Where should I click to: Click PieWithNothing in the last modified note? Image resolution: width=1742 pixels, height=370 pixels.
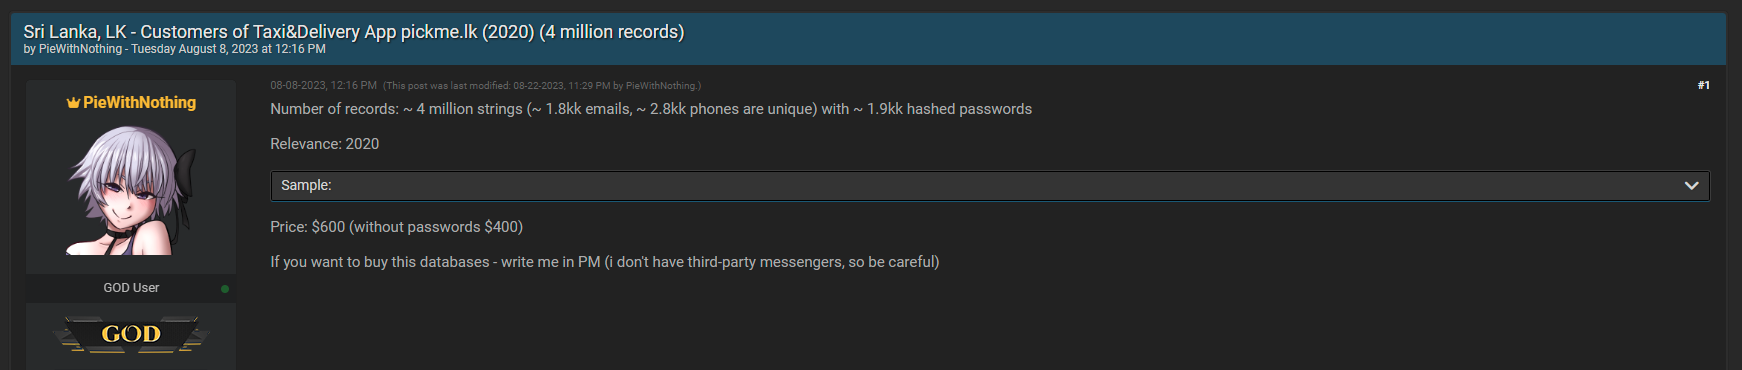pyautogui.click(x=661, y=86)
